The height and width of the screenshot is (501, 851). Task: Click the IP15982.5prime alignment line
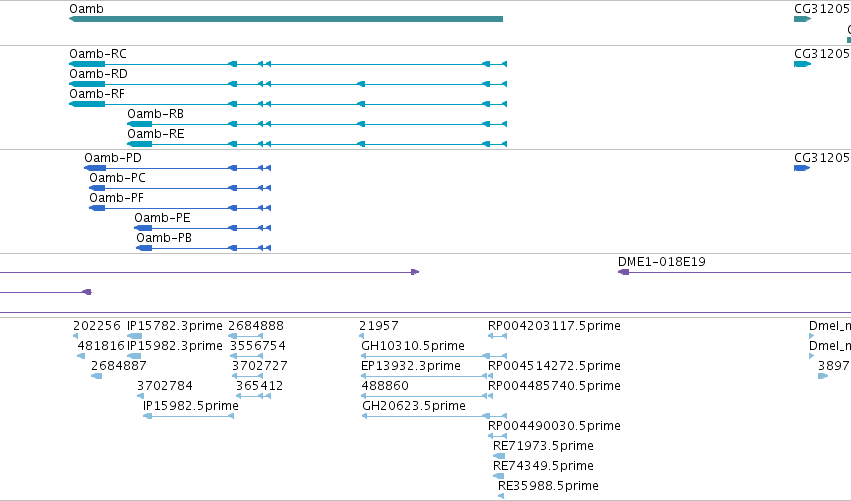click(x=188, y=416)
